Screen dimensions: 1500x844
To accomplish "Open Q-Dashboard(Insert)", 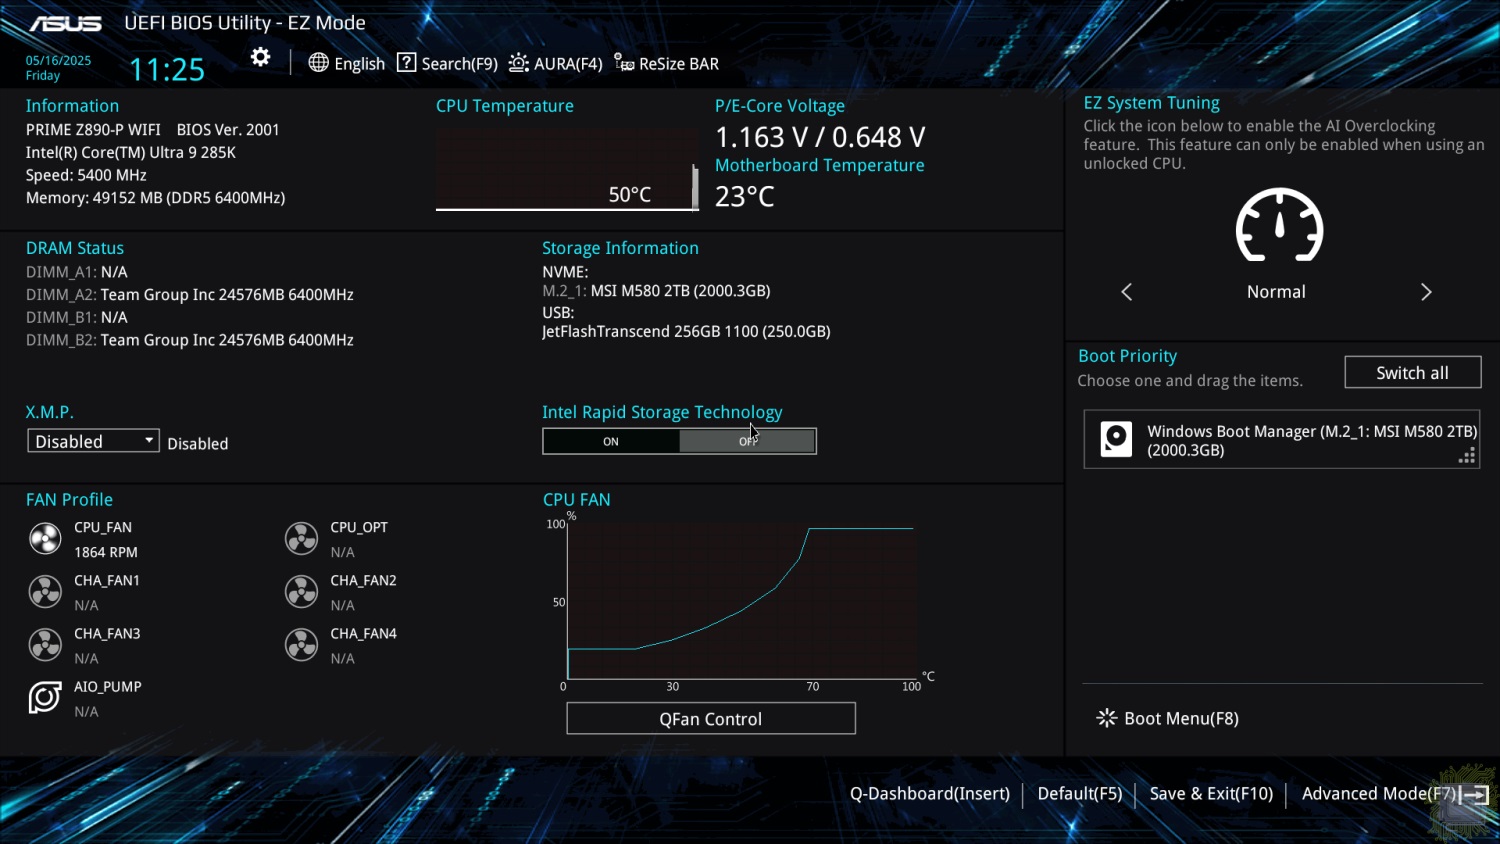I will [x=930, y=793].
